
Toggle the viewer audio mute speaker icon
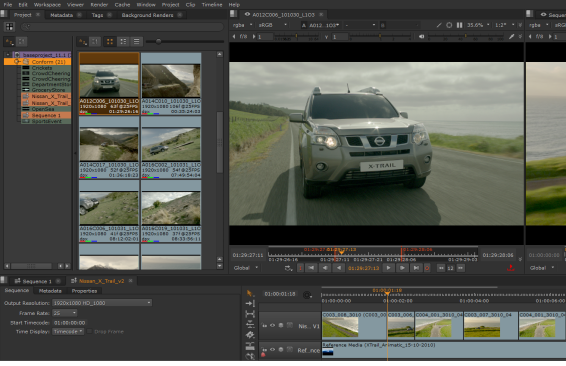(x=421, y=36)
